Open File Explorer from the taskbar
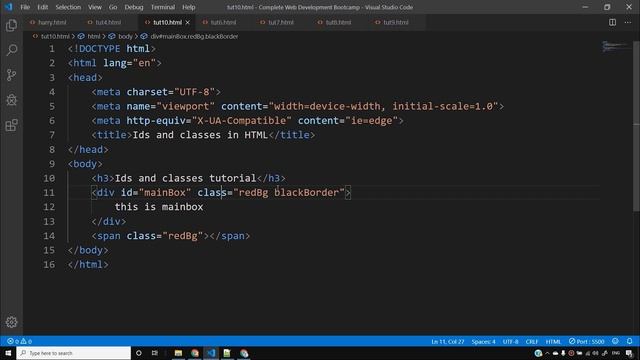Image resolution: width=640 pixels, height=360 pixels. click(178, 353)
